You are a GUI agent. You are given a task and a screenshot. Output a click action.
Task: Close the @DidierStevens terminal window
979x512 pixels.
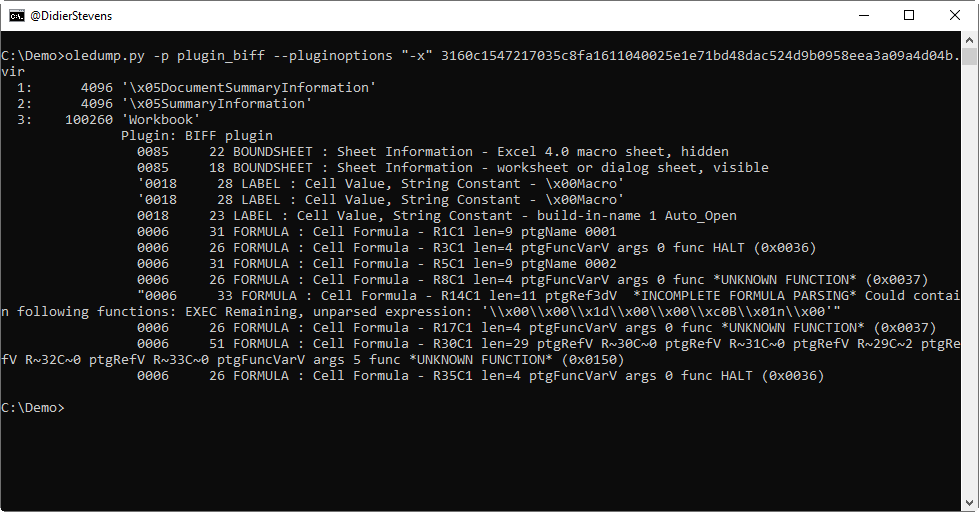click(x=955, y=15)
